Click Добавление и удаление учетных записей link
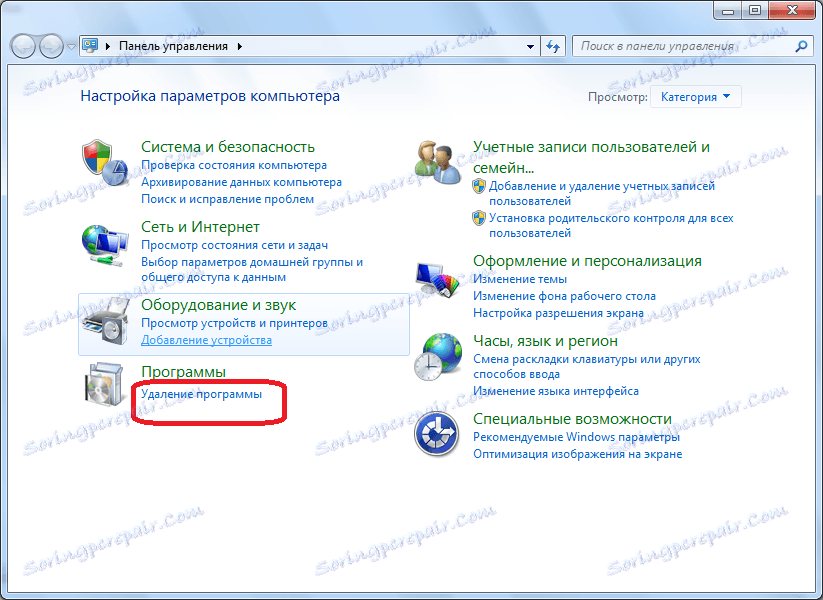Image resolution: width=823 pixels, height=600 pixels. click(x=602, y=193)
